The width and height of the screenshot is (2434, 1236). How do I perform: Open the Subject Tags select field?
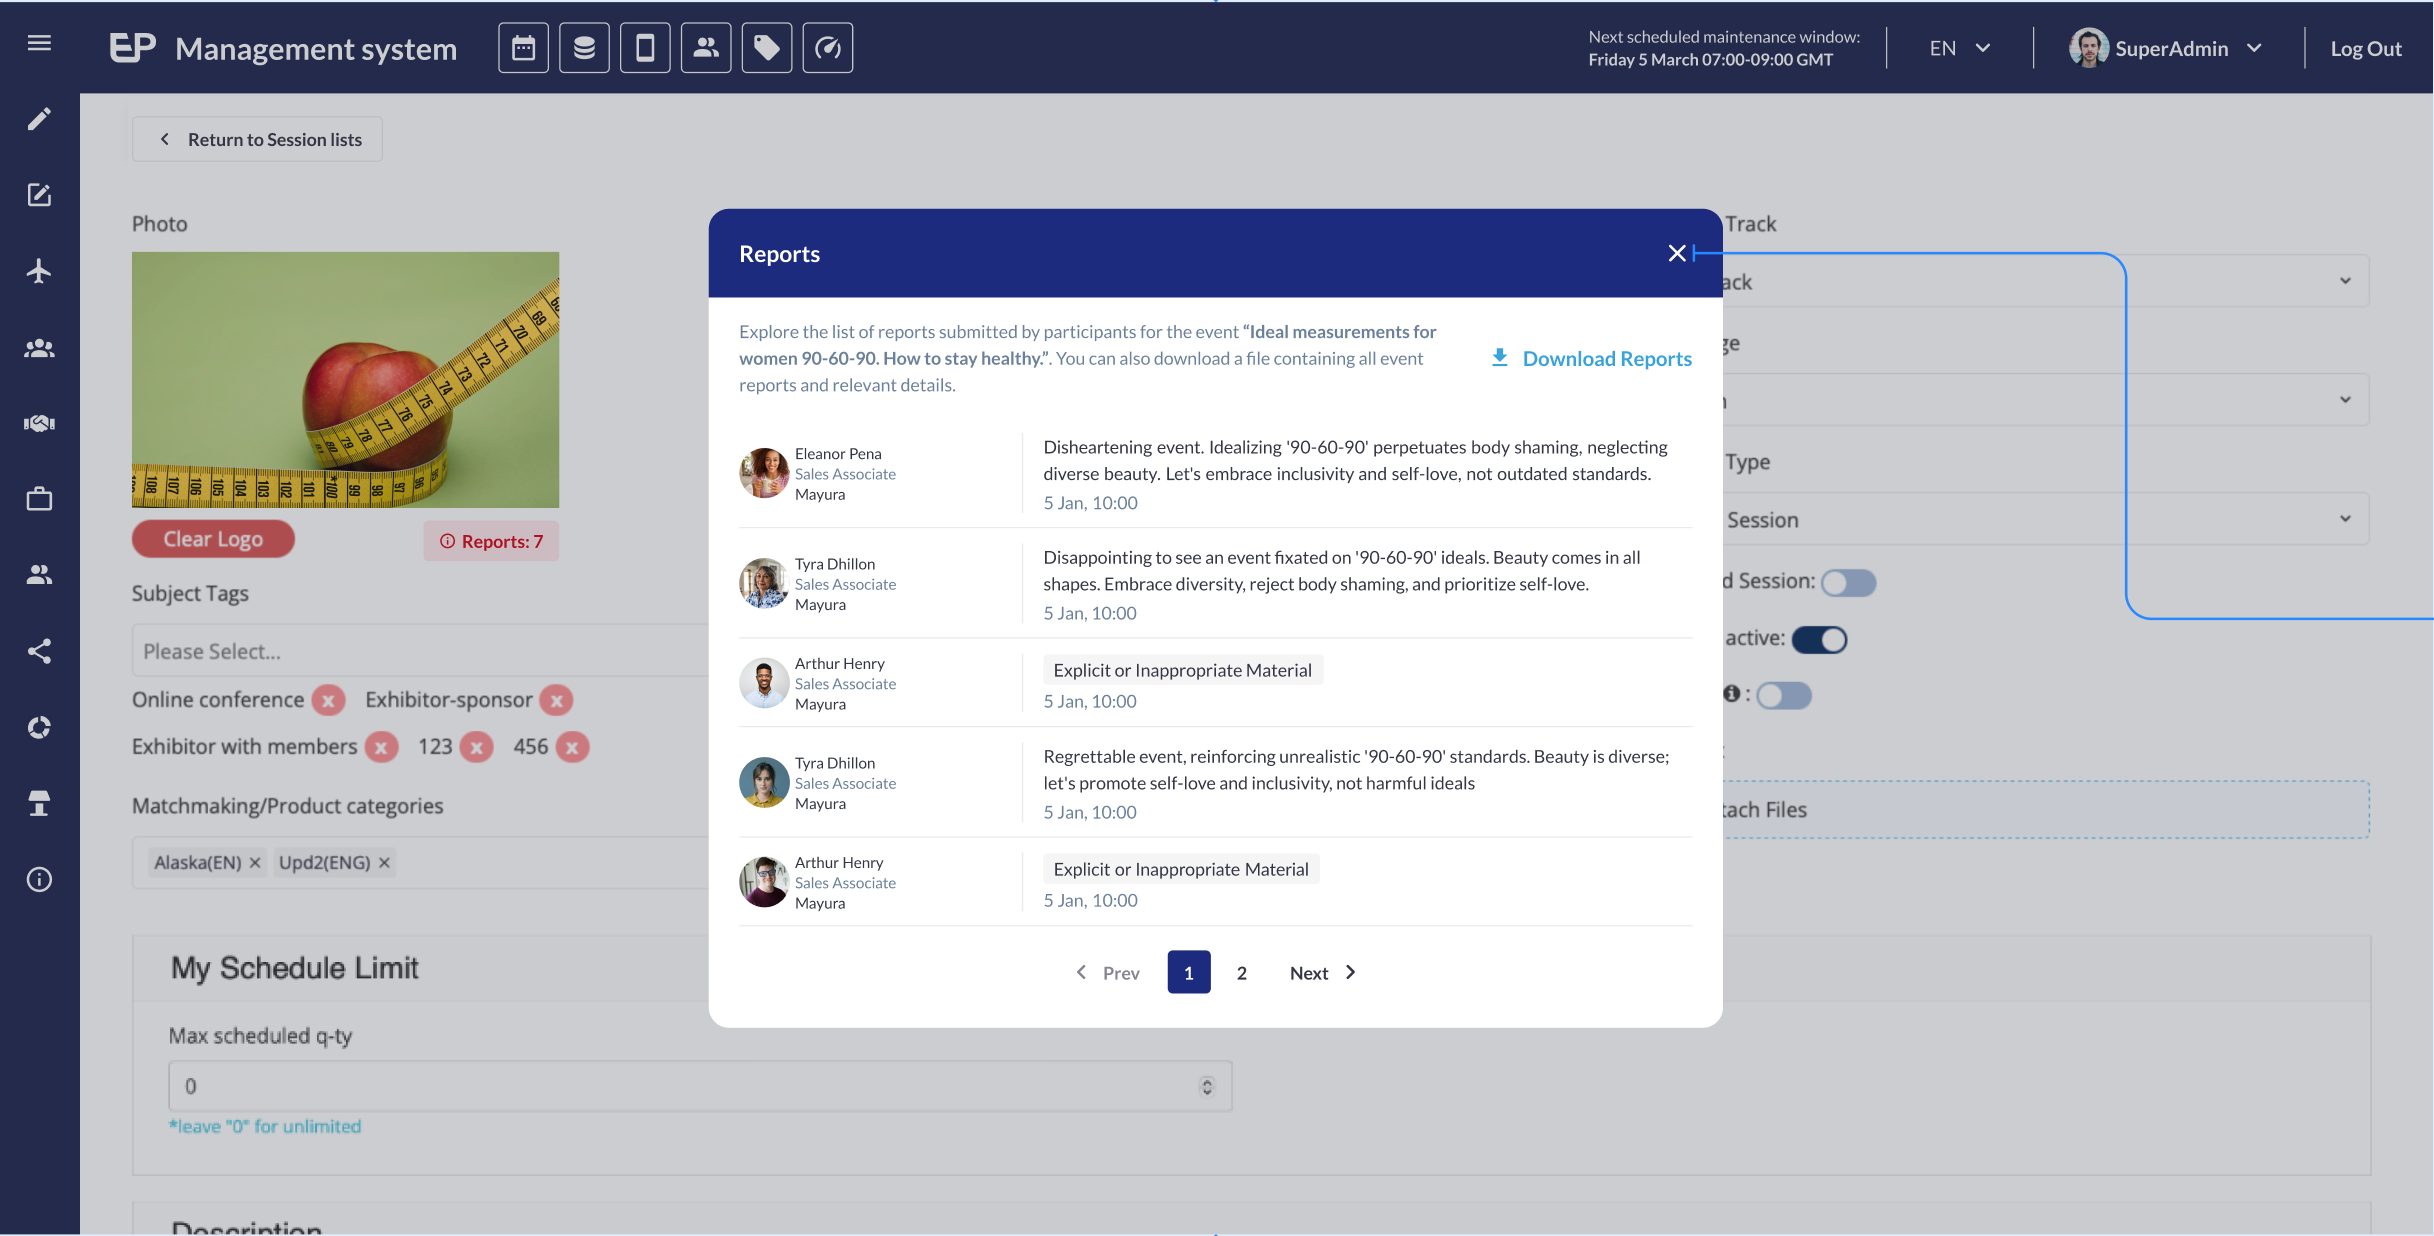(x=420, y=651)
